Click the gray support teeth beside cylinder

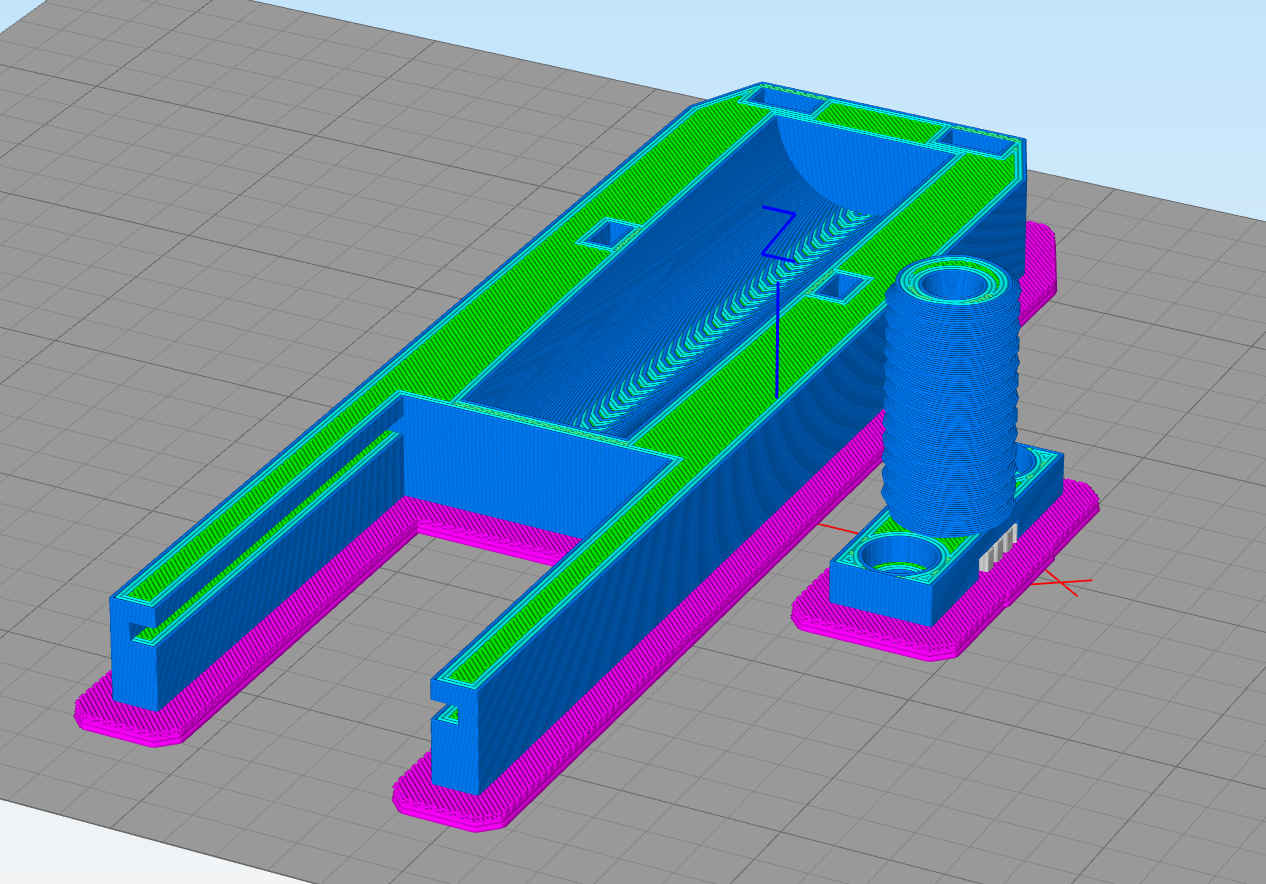tap(997, 549)
